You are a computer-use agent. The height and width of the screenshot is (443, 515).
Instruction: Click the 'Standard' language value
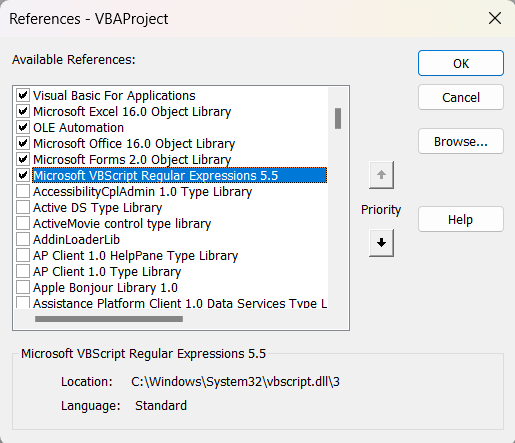coord(161,406)
